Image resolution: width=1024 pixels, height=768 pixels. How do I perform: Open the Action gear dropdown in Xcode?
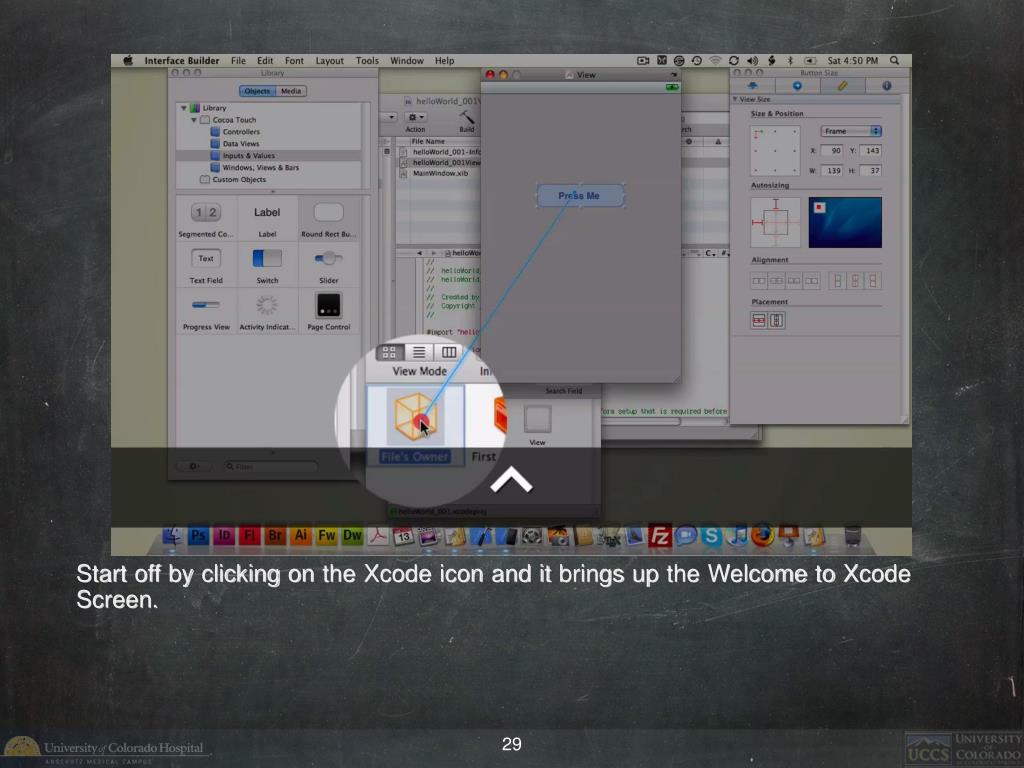pyautogui.click(x=415, y=118)
